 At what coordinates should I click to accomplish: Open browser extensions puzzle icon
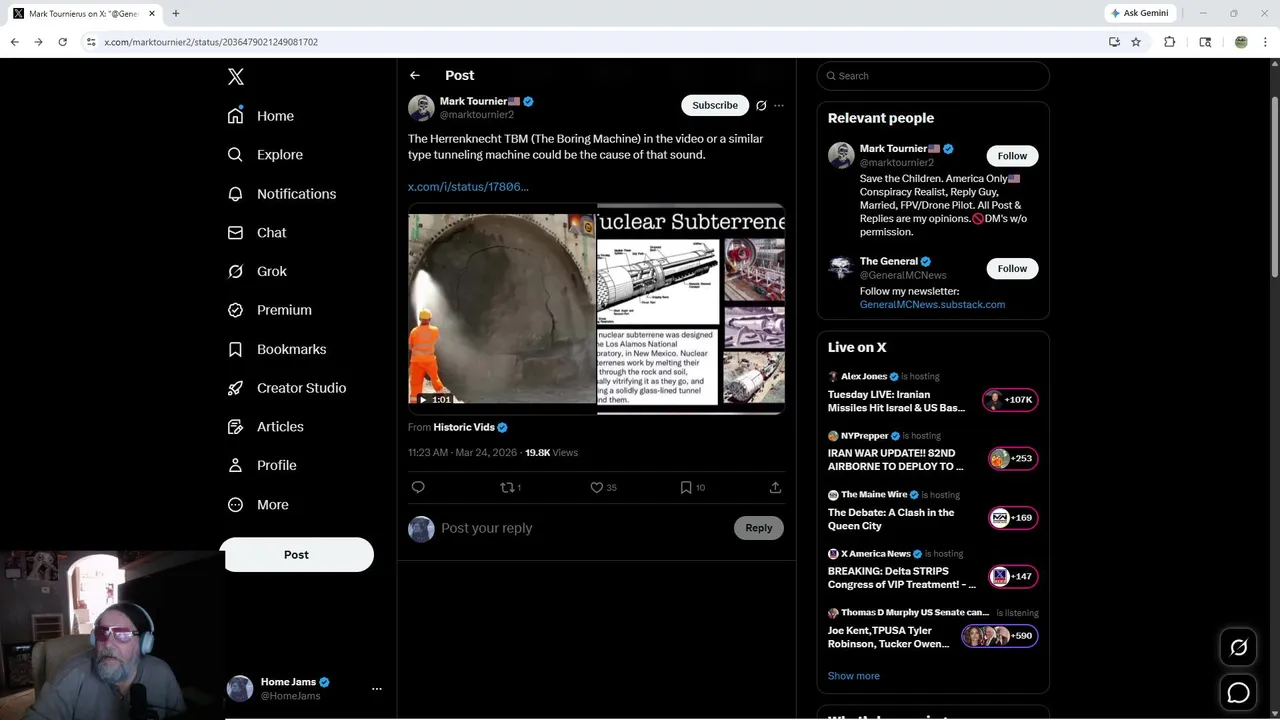[1169, 42]
